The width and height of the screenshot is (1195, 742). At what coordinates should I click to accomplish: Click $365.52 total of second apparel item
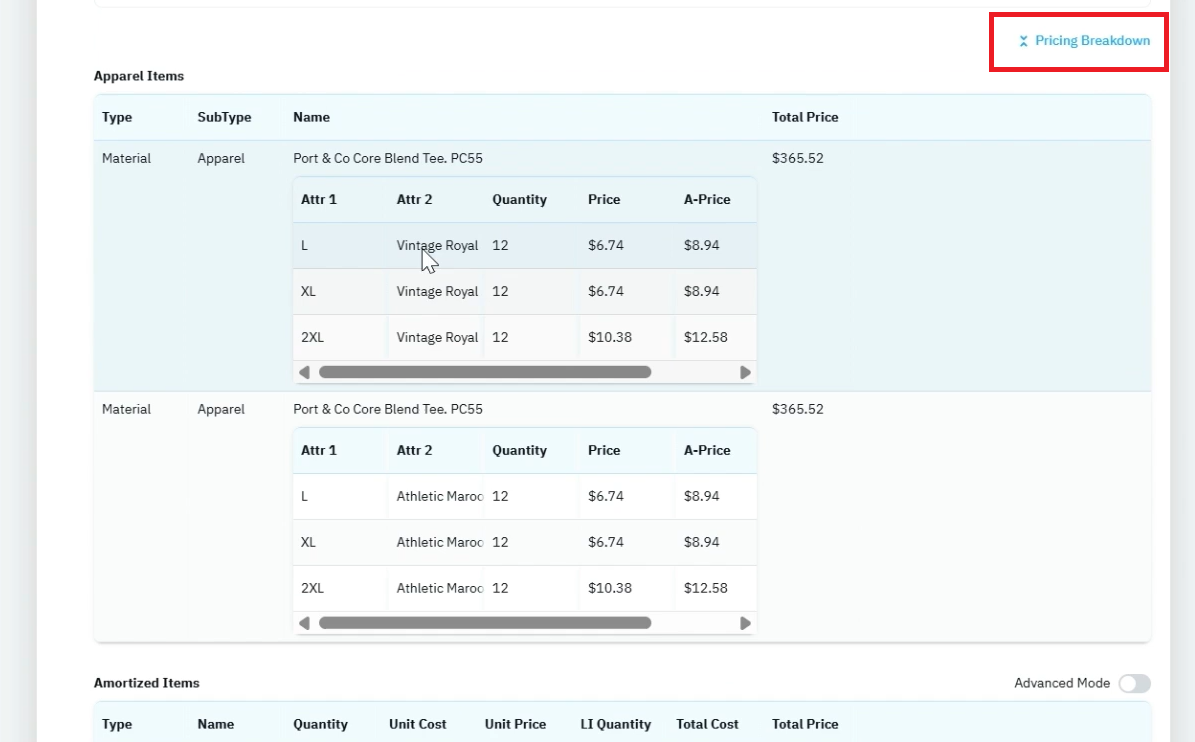798,409
